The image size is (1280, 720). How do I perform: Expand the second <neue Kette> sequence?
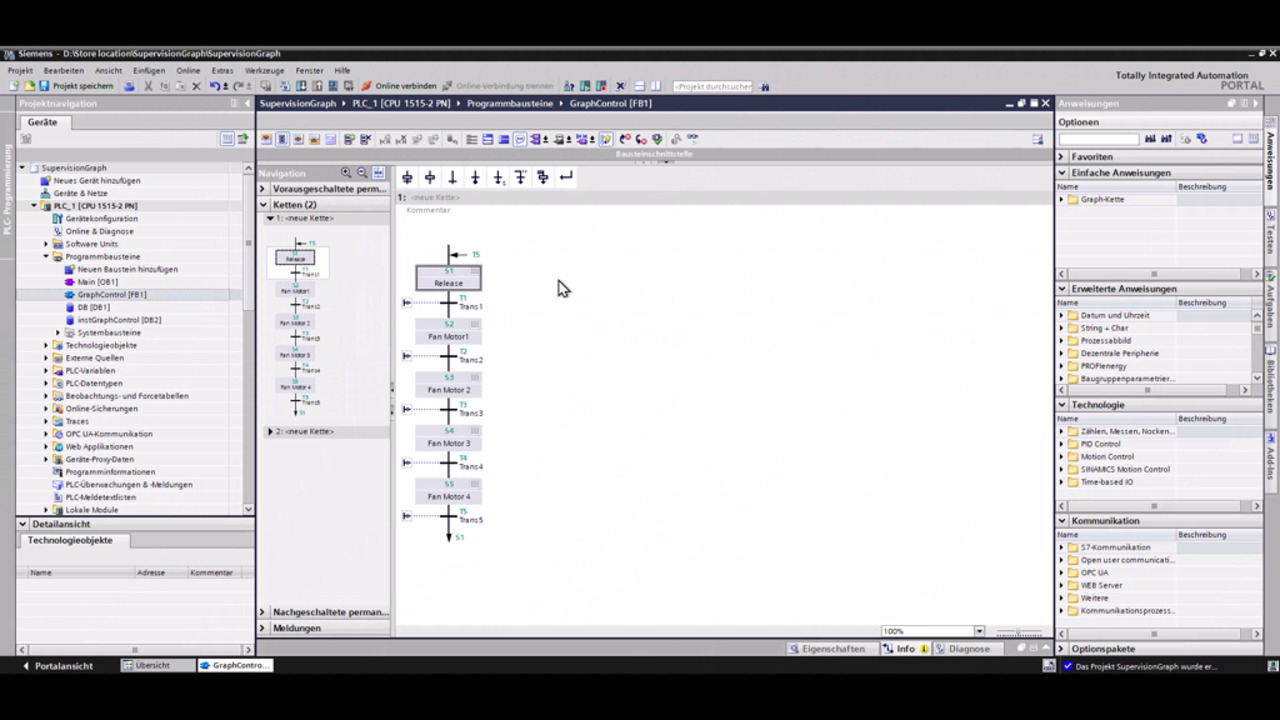[x=269, y=431]
